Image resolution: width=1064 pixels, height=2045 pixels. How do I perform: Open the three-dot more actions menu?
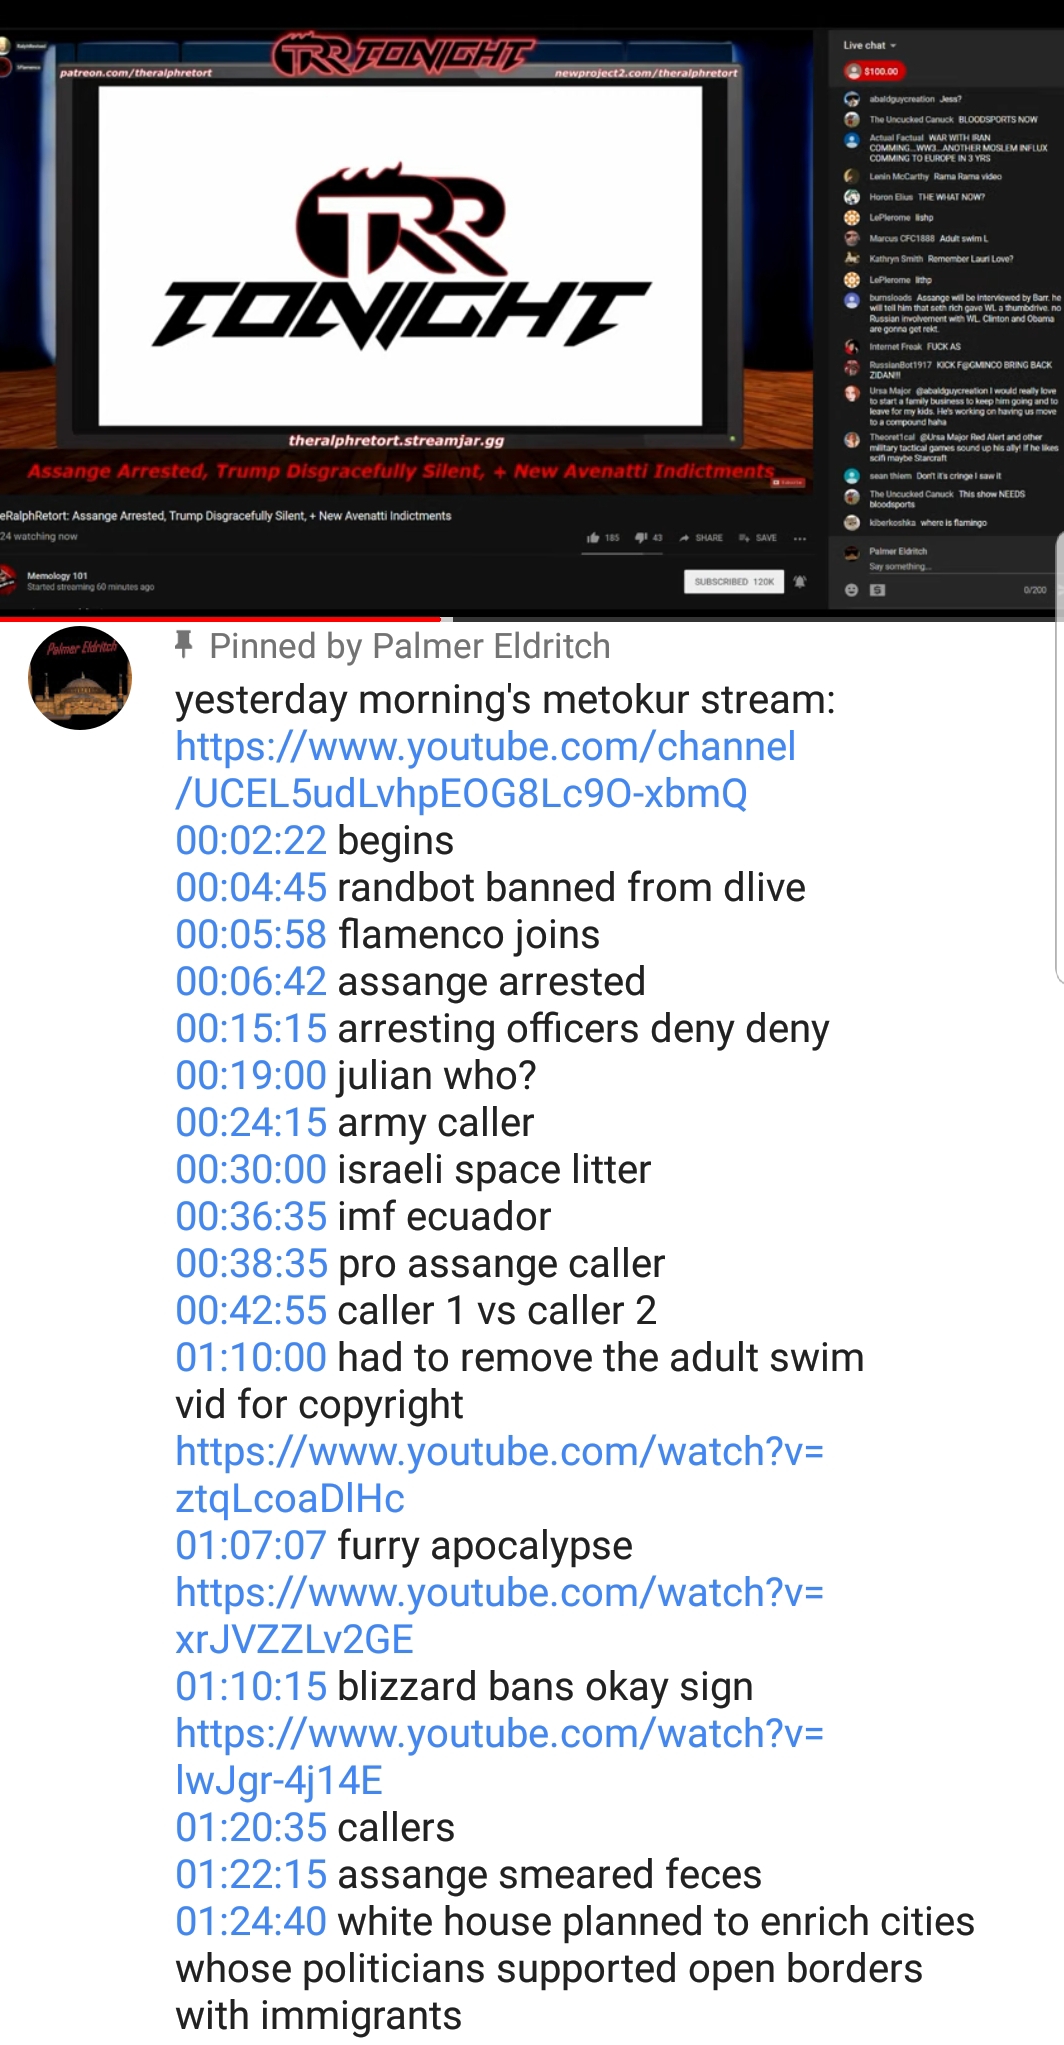click(x=800, y=538)
